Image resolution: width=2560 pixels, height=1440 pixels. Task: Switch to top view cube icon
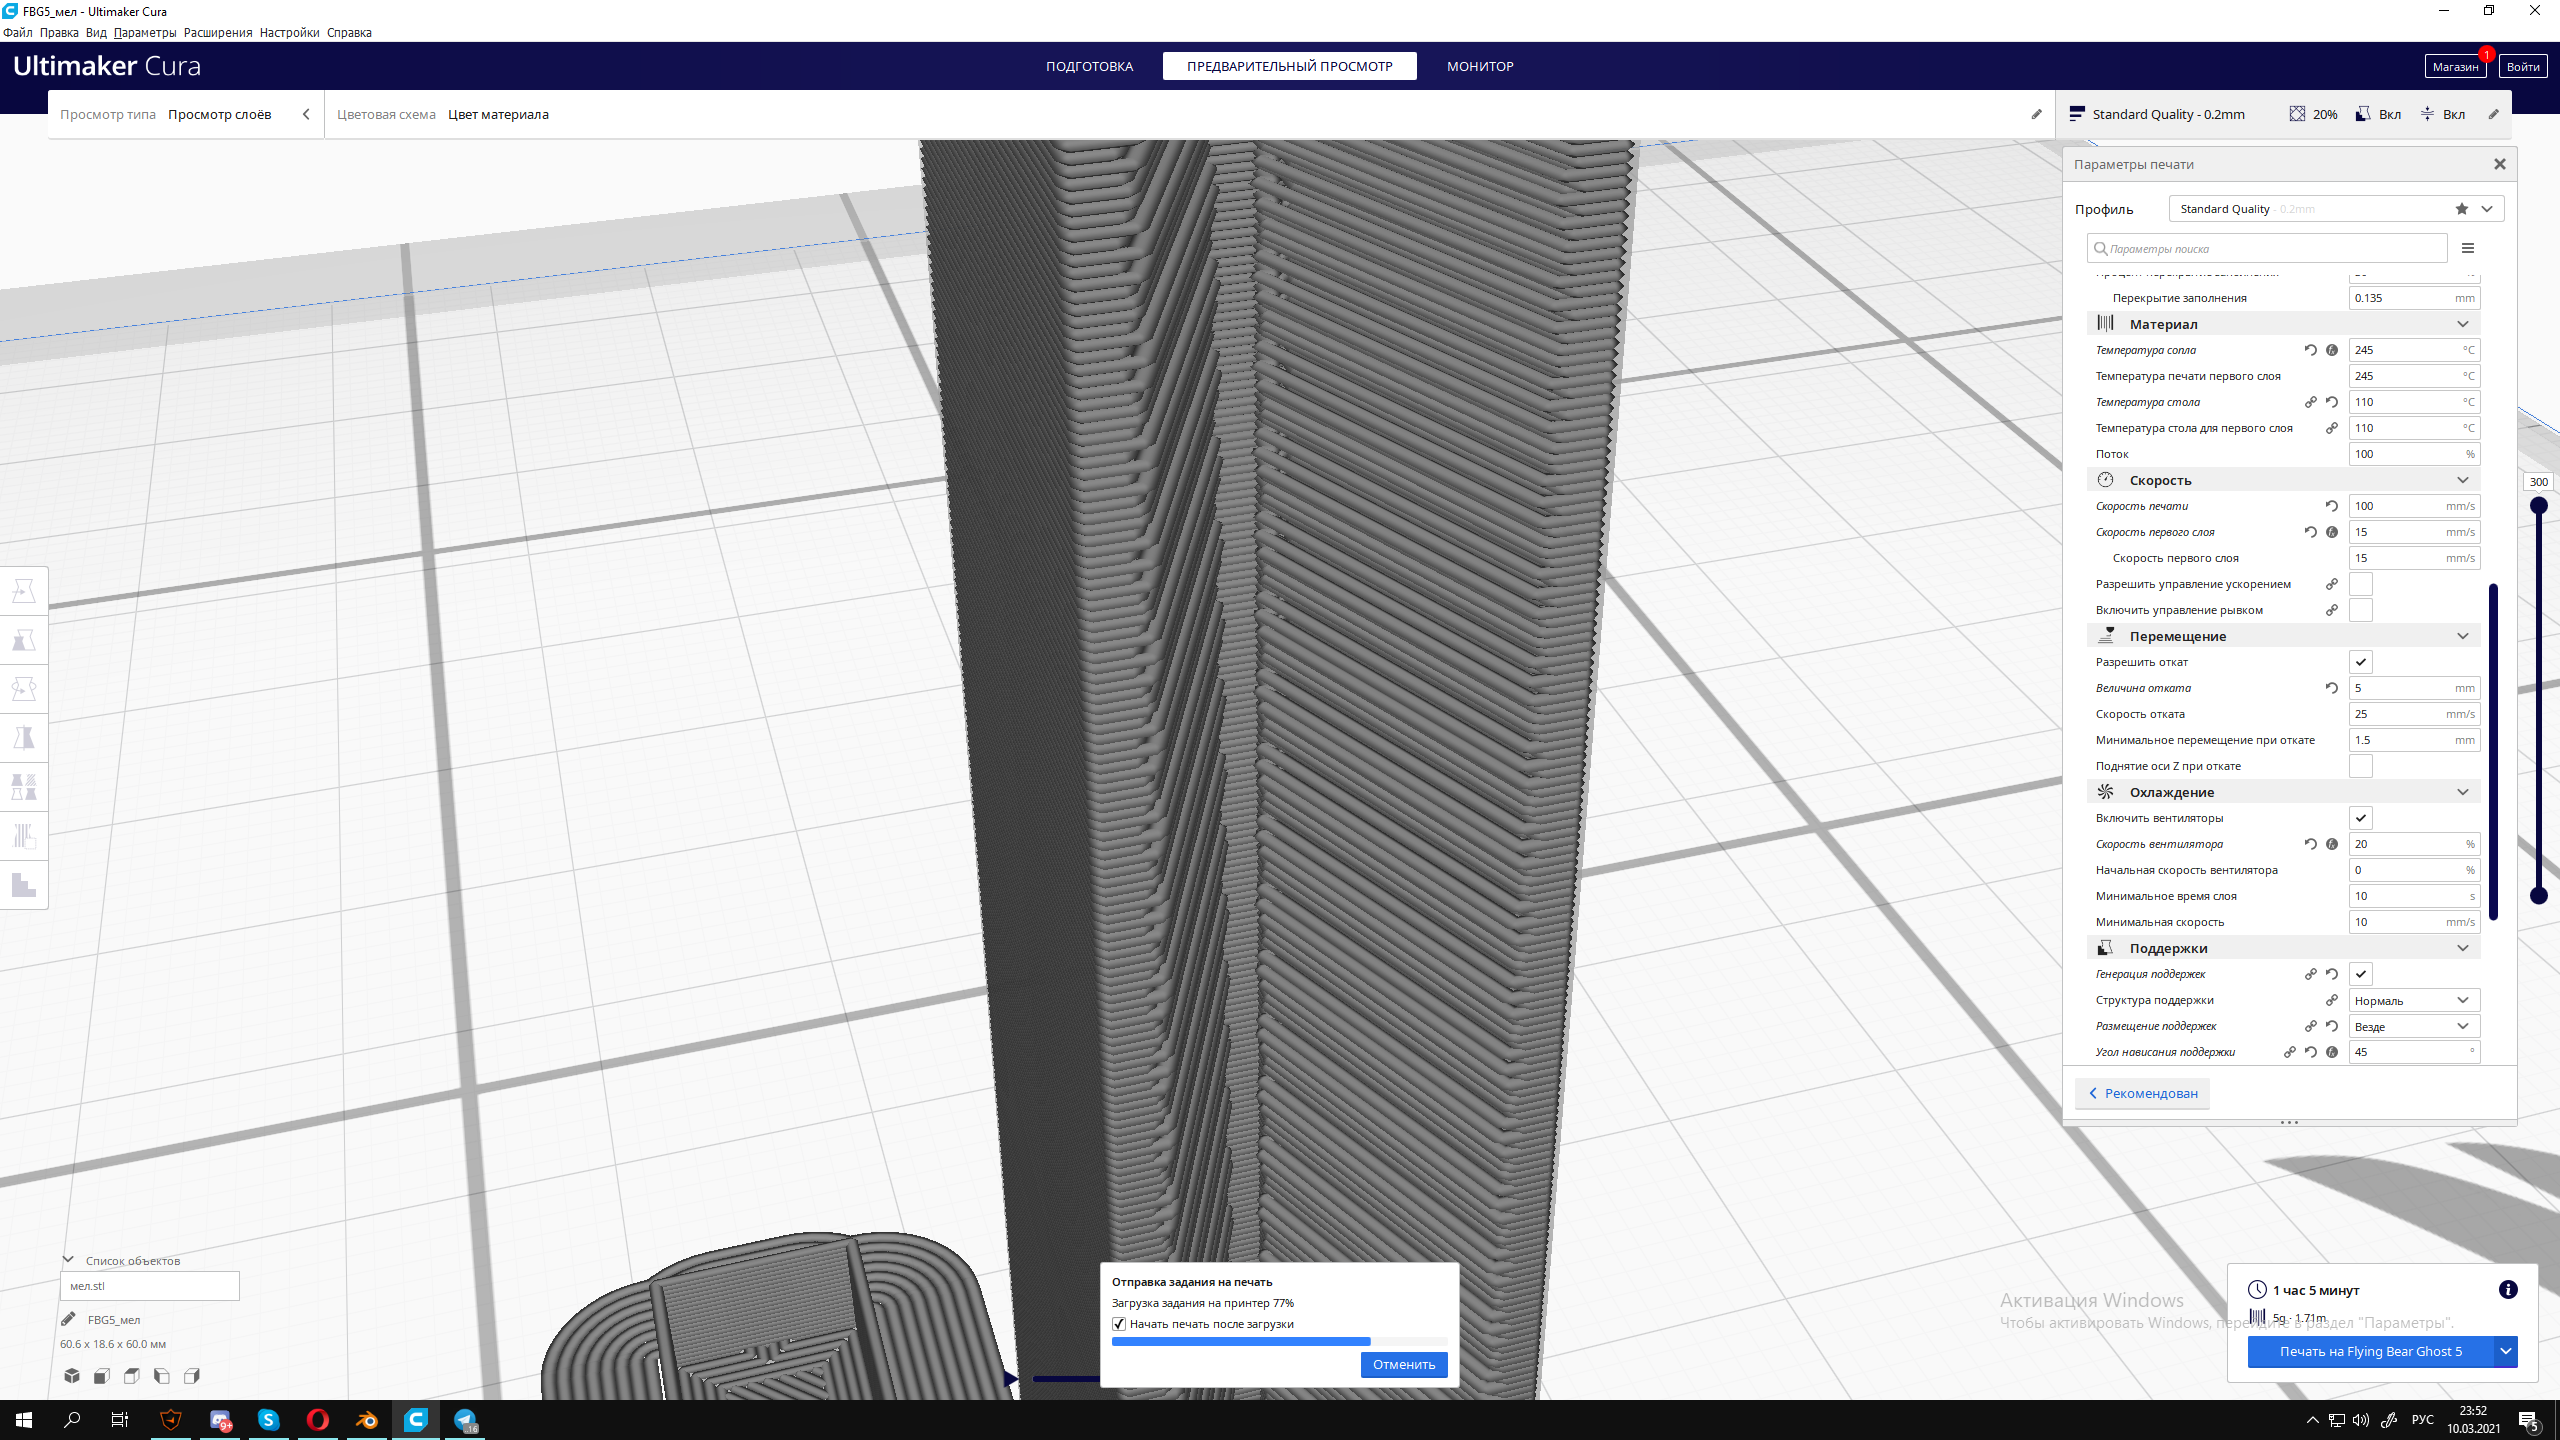132,1376
